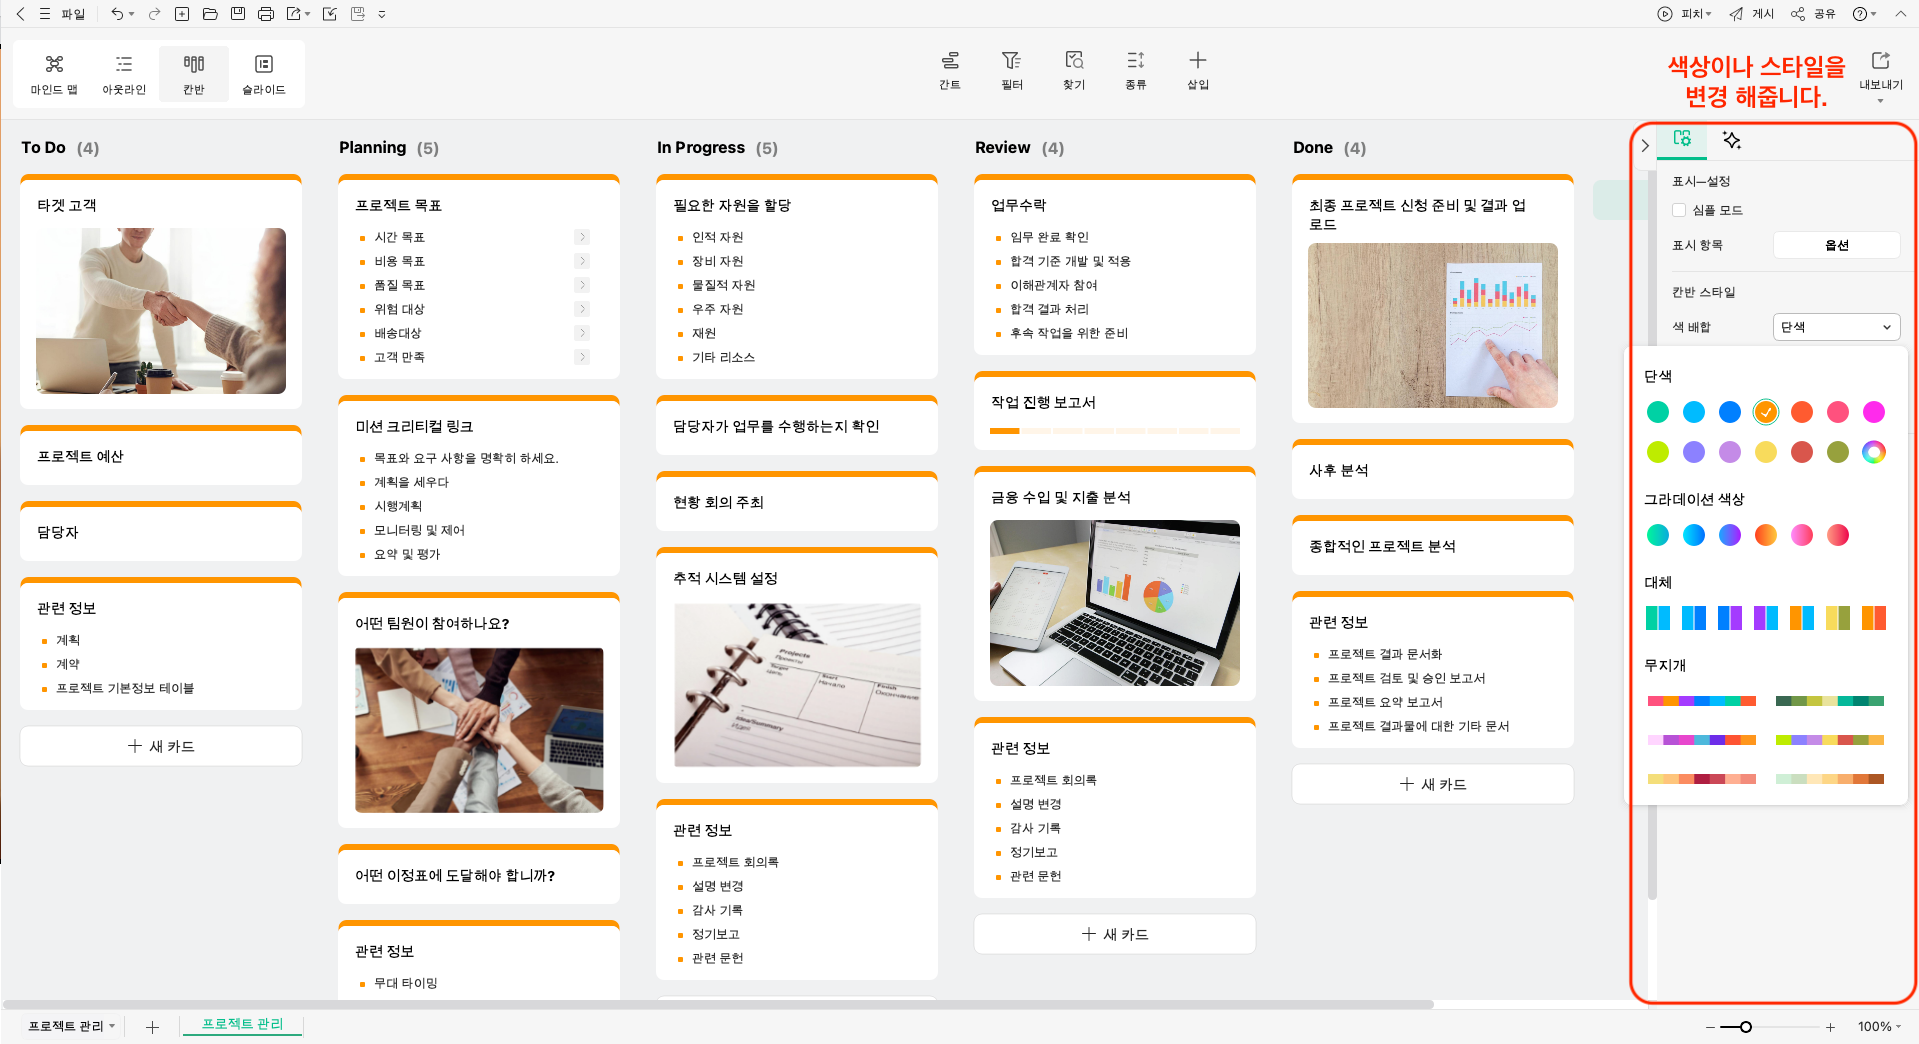This screenshot has width=1919, height=1044.
Task: Open the 내보내기 export tool
Action: tap(1881, 70)
